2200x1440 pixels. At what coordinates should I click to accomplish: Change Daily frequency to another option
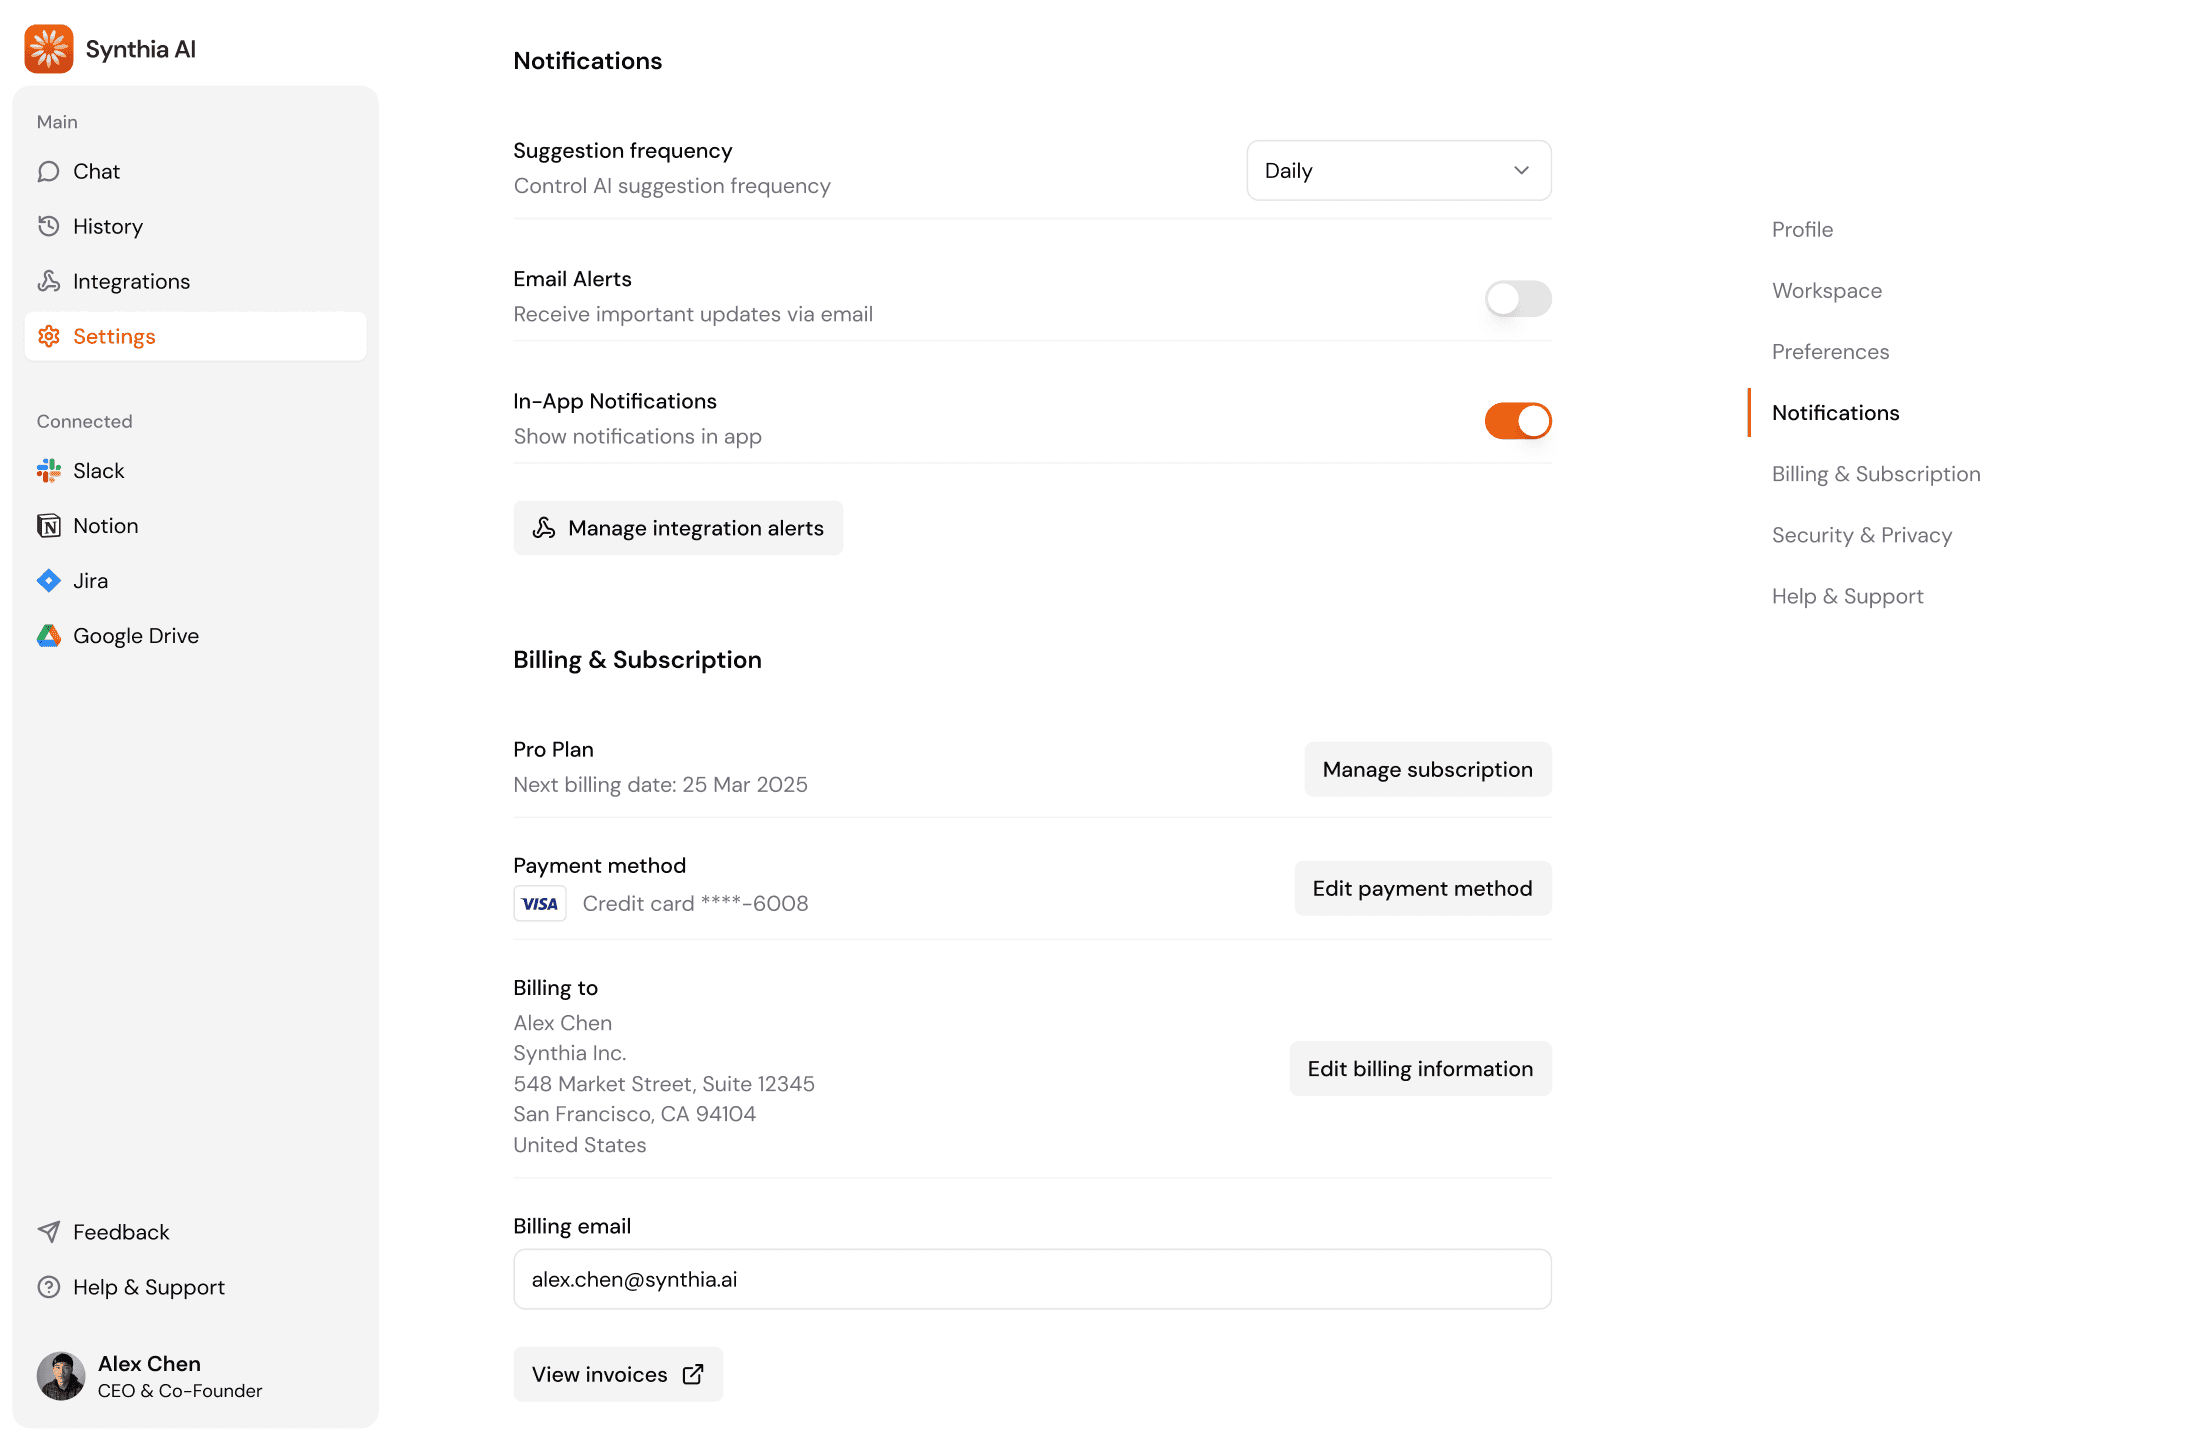tap(1398, 170)
